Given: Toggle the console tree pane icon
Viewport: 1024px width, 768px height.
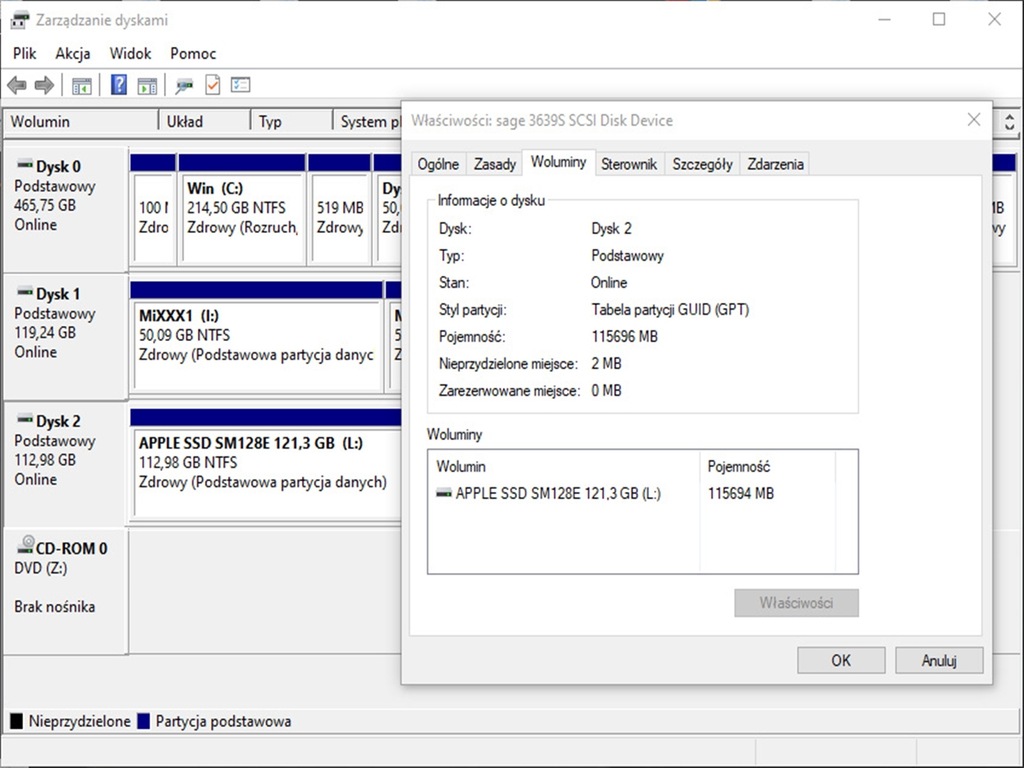Looking at the screenshot, I should pos(82,86).
